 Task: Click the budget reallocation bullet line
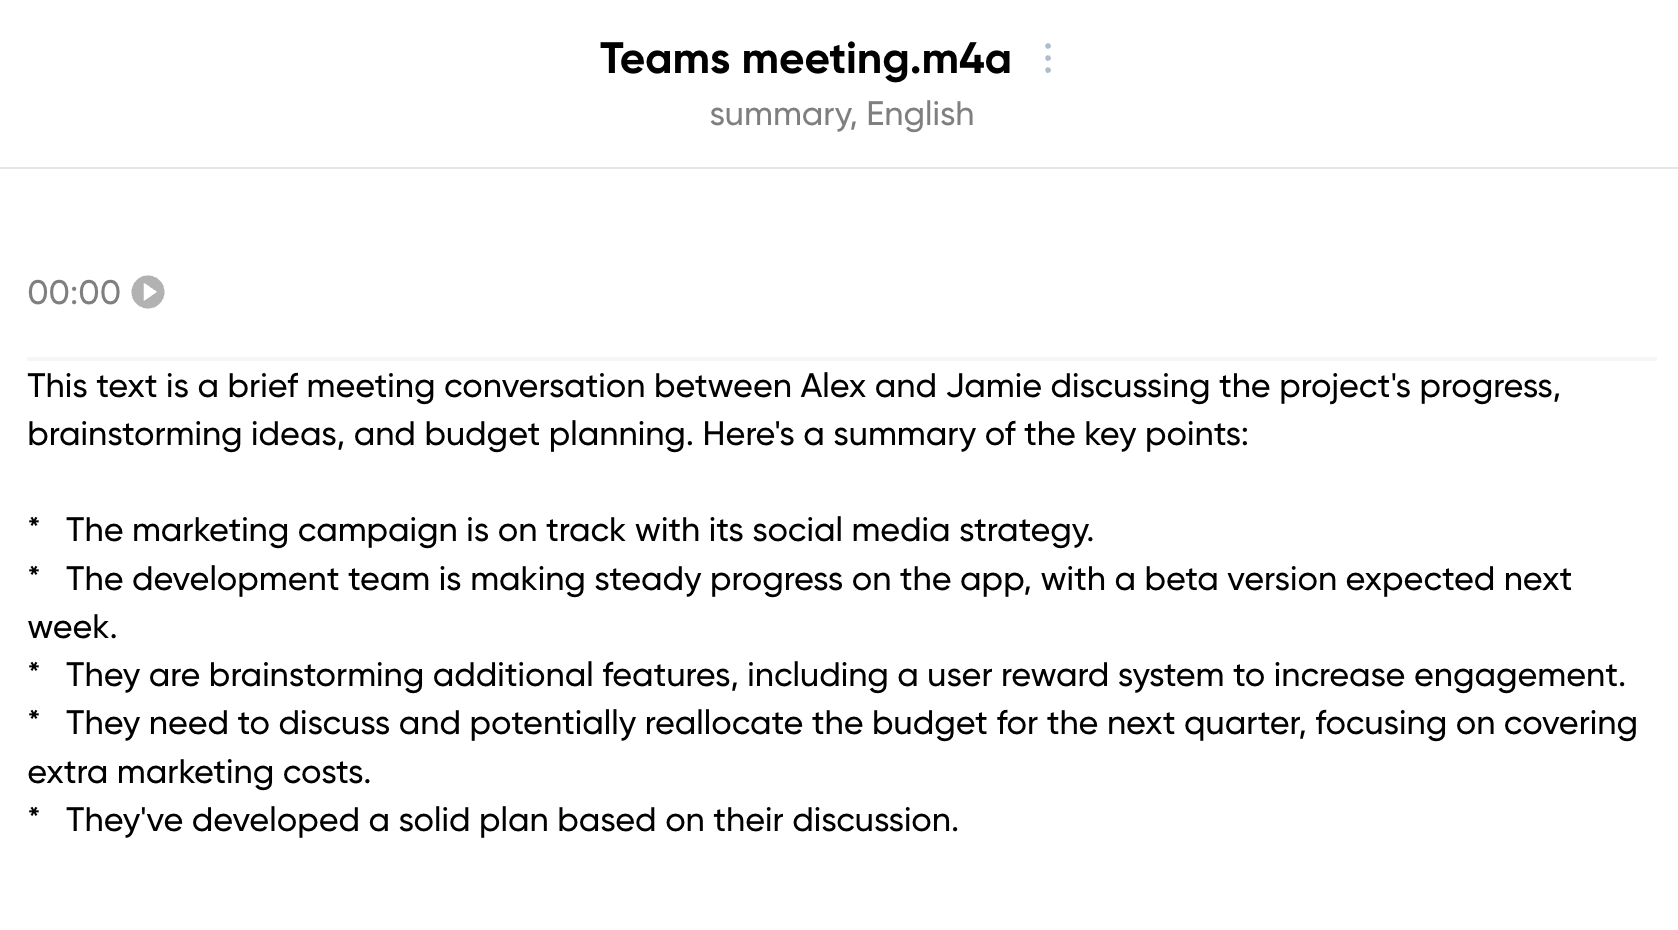[x=832, y=746]
